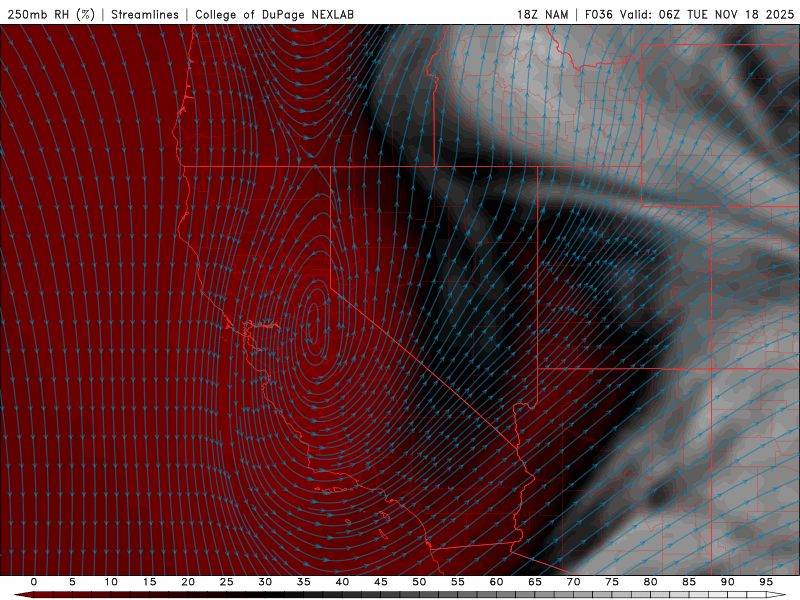Select the 85 label on the colorbar
Viewport: 800px width, 600px height.
689,582
